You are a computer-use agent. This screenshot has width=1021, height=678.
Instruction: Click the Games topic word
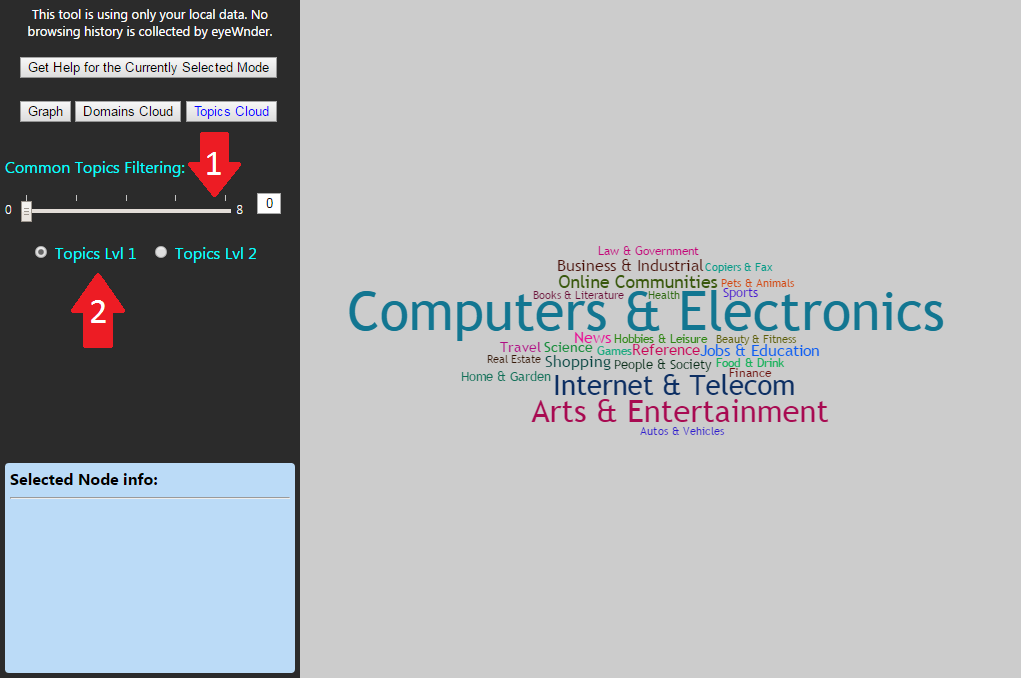[614, 352]
